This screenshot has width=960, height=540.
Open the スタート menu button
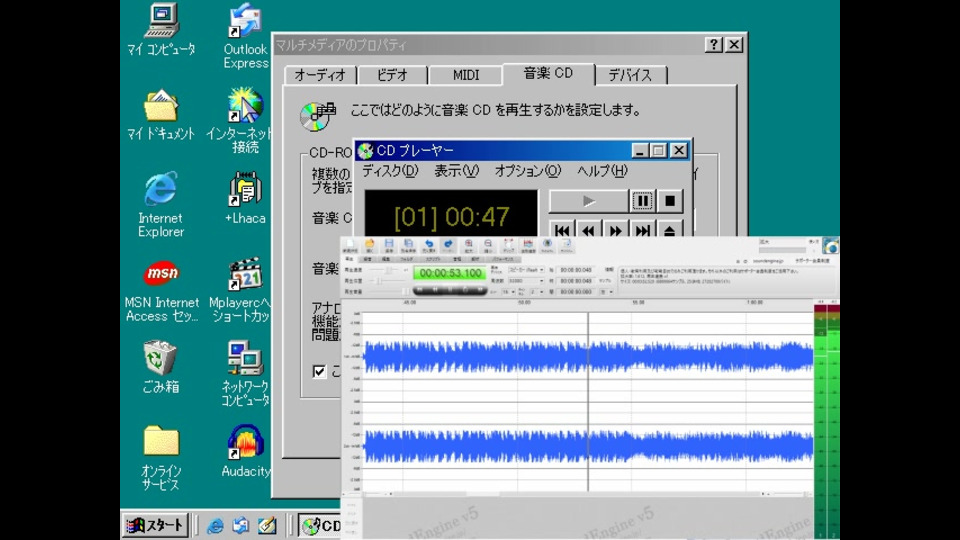(x=156, y=525)
